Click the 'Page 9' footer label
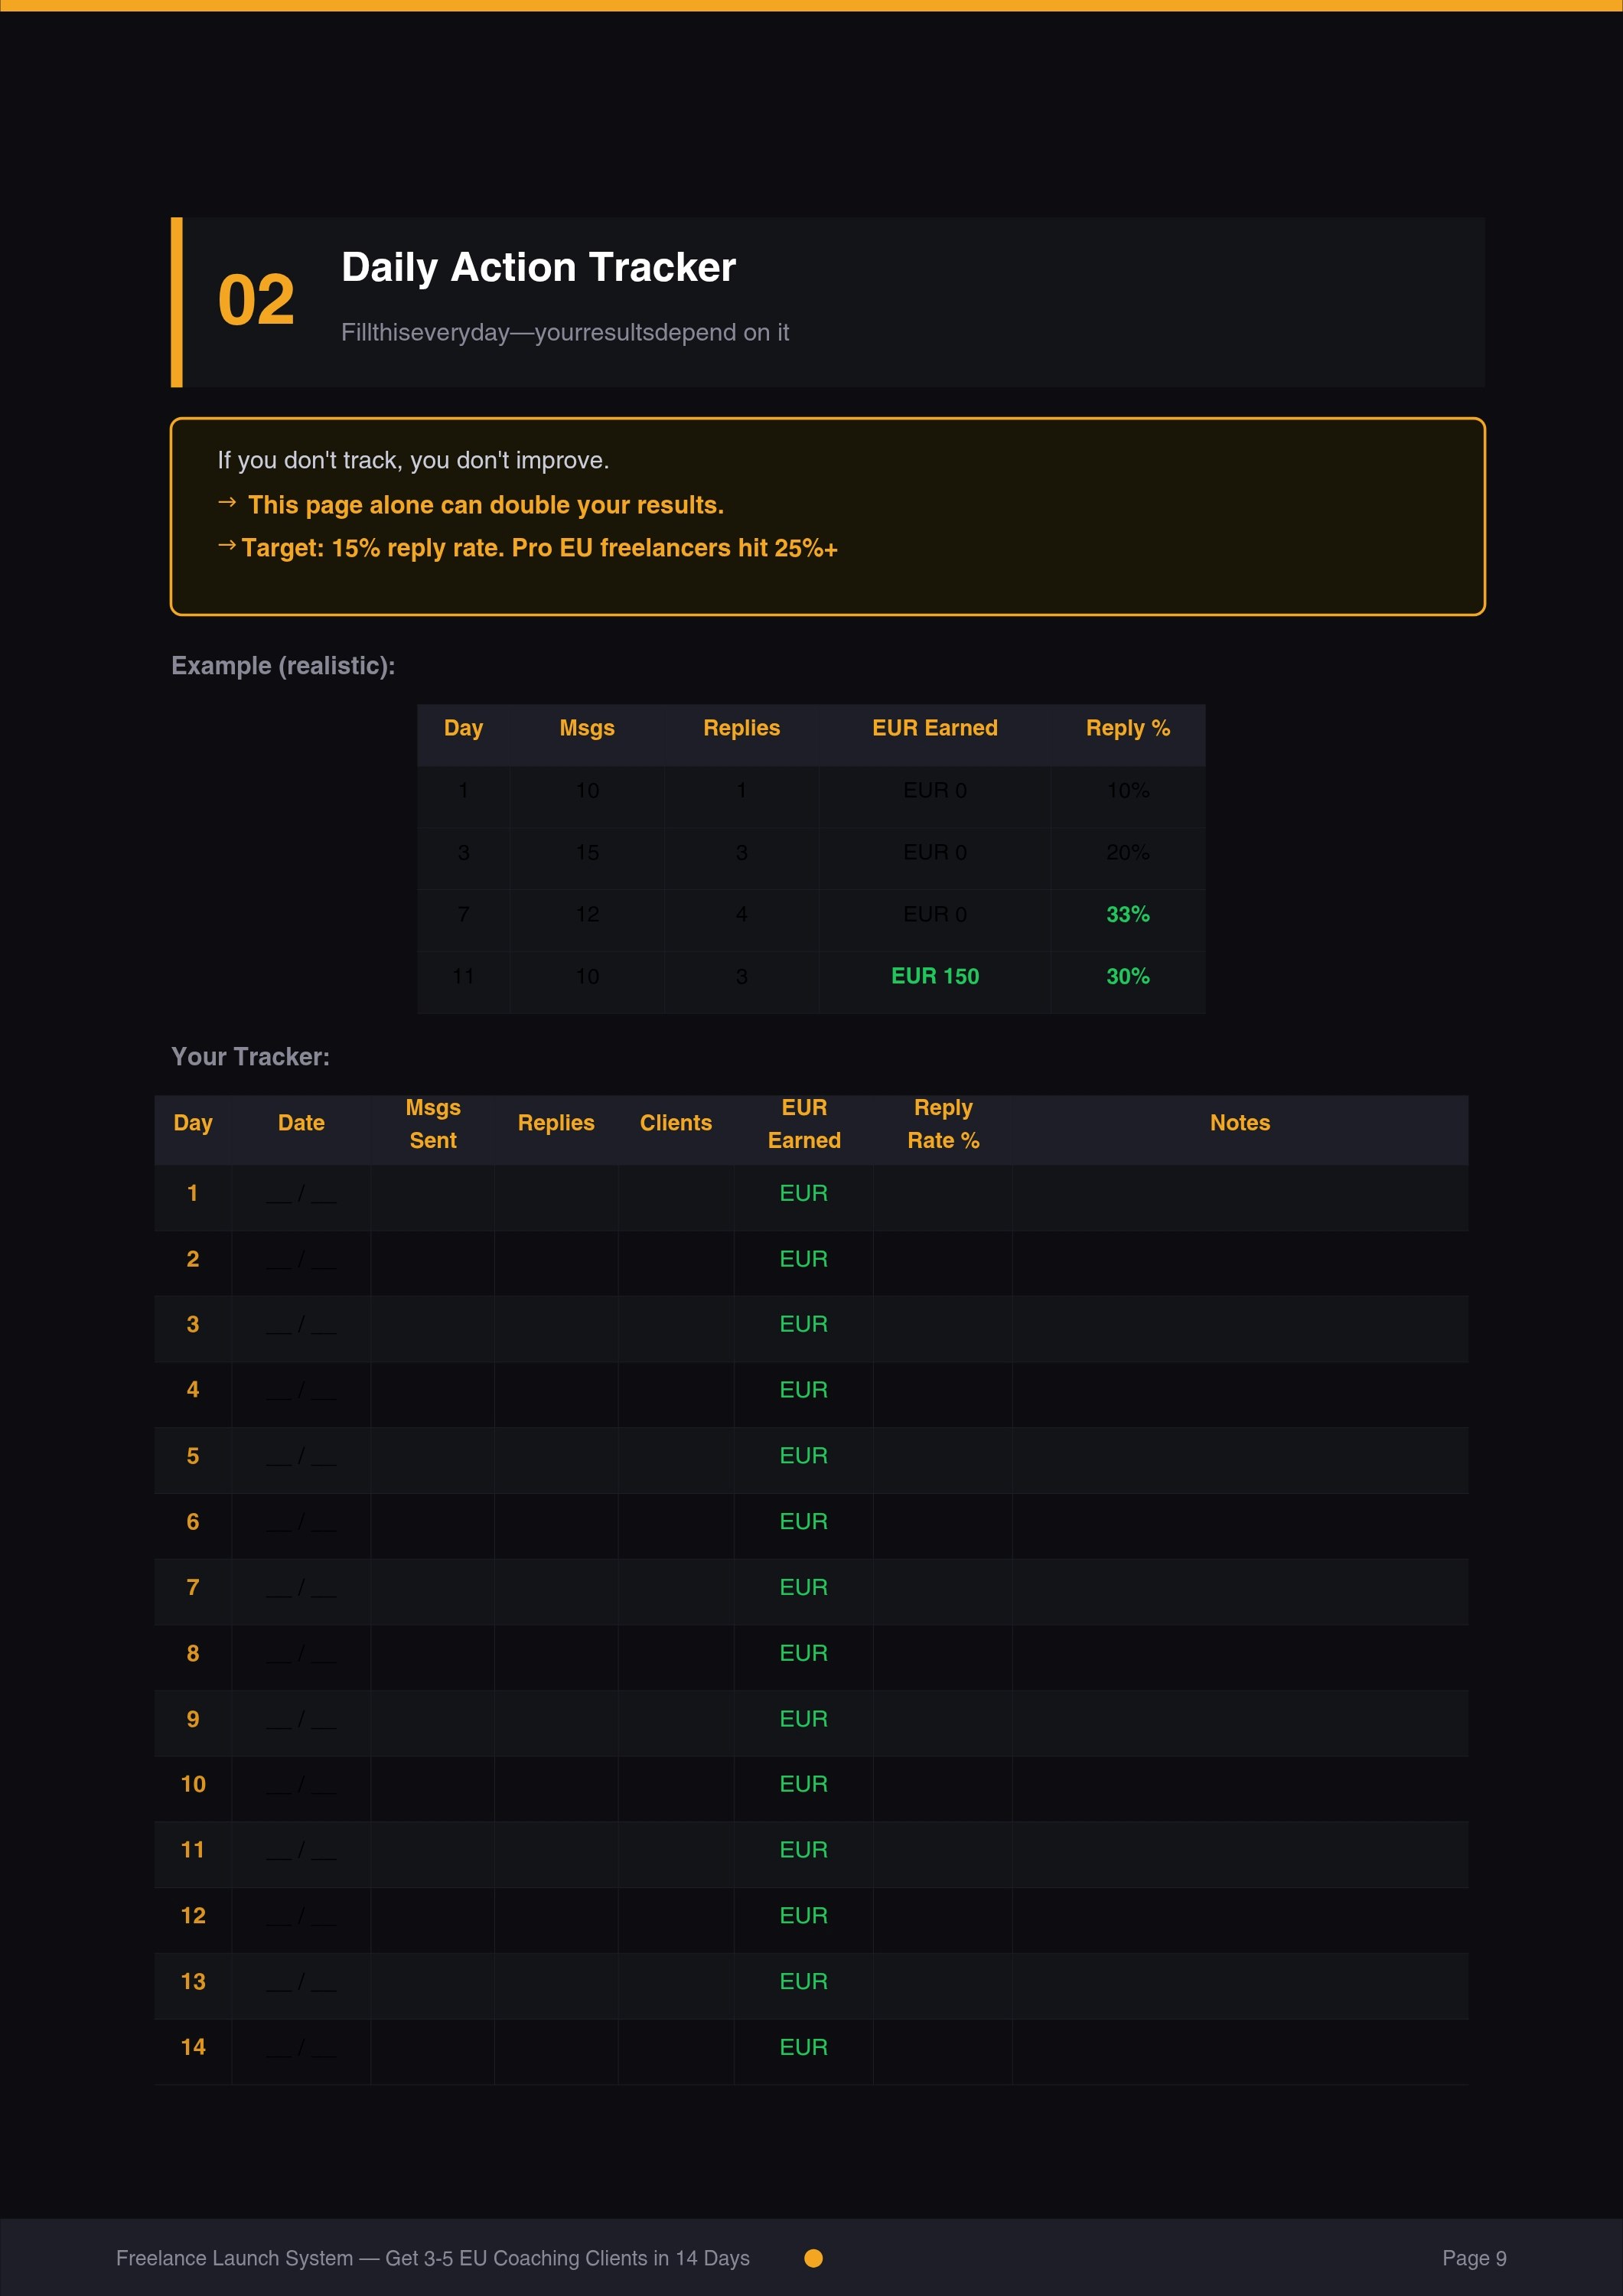The width and height of the screenshot is (1623, 2296). click(1475, 2258)
